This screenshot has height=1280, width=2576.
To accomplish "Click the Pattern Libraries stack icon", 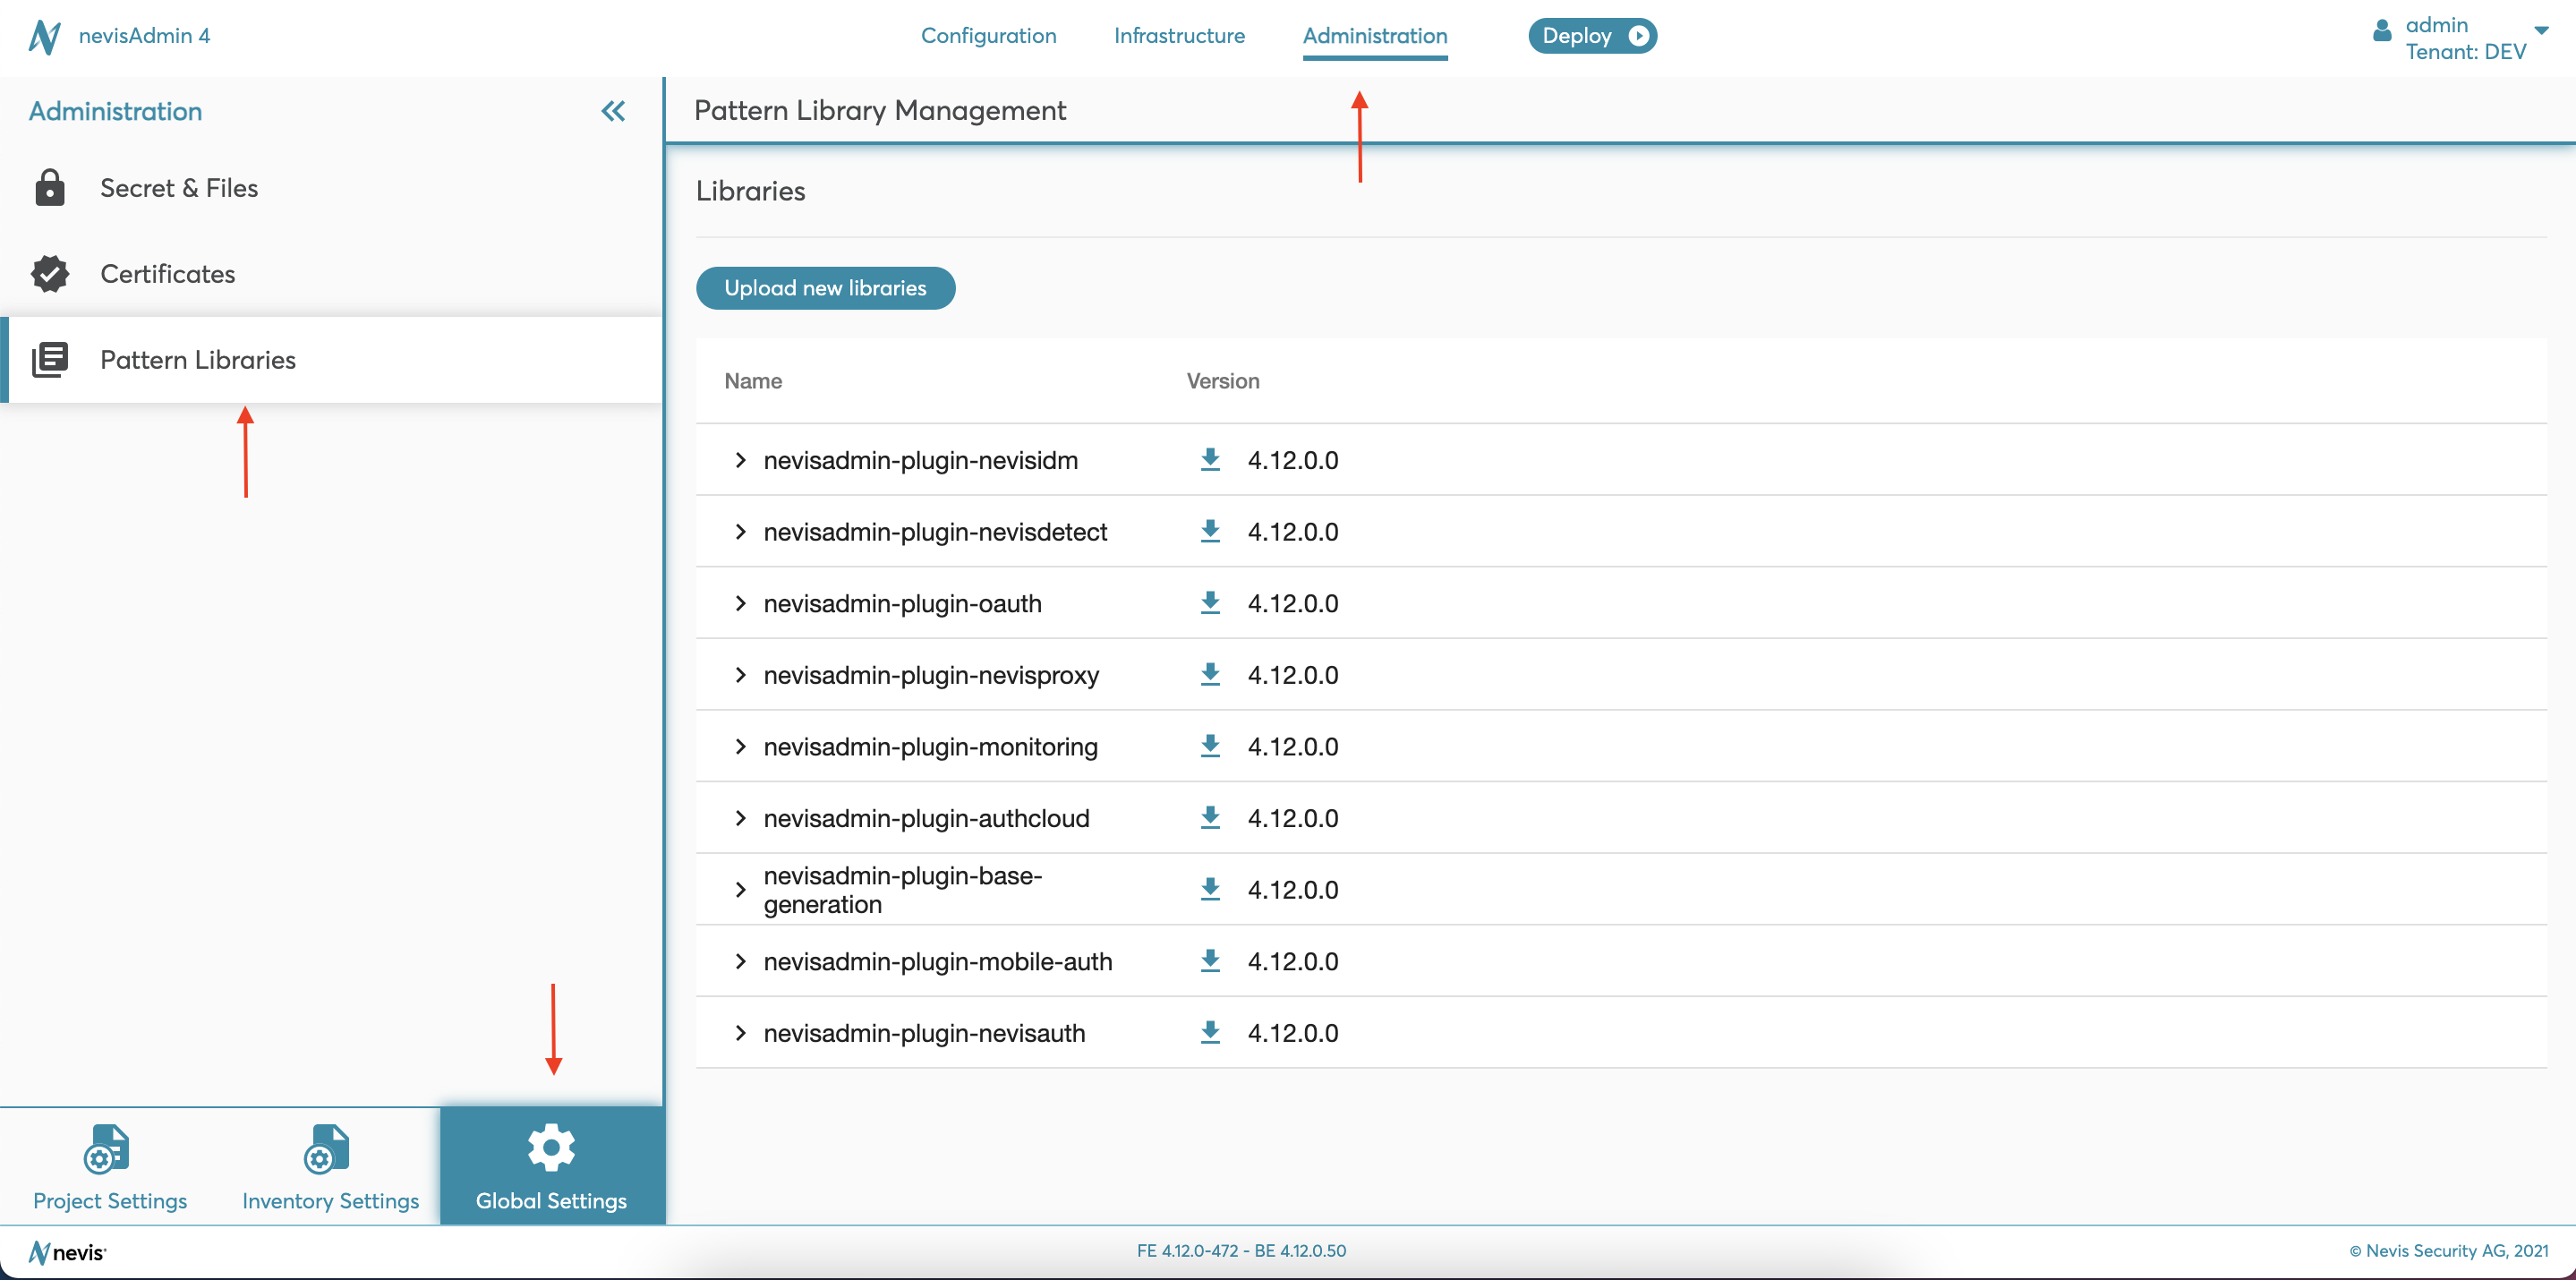I will pyautogui.click(x=50, y=360).
